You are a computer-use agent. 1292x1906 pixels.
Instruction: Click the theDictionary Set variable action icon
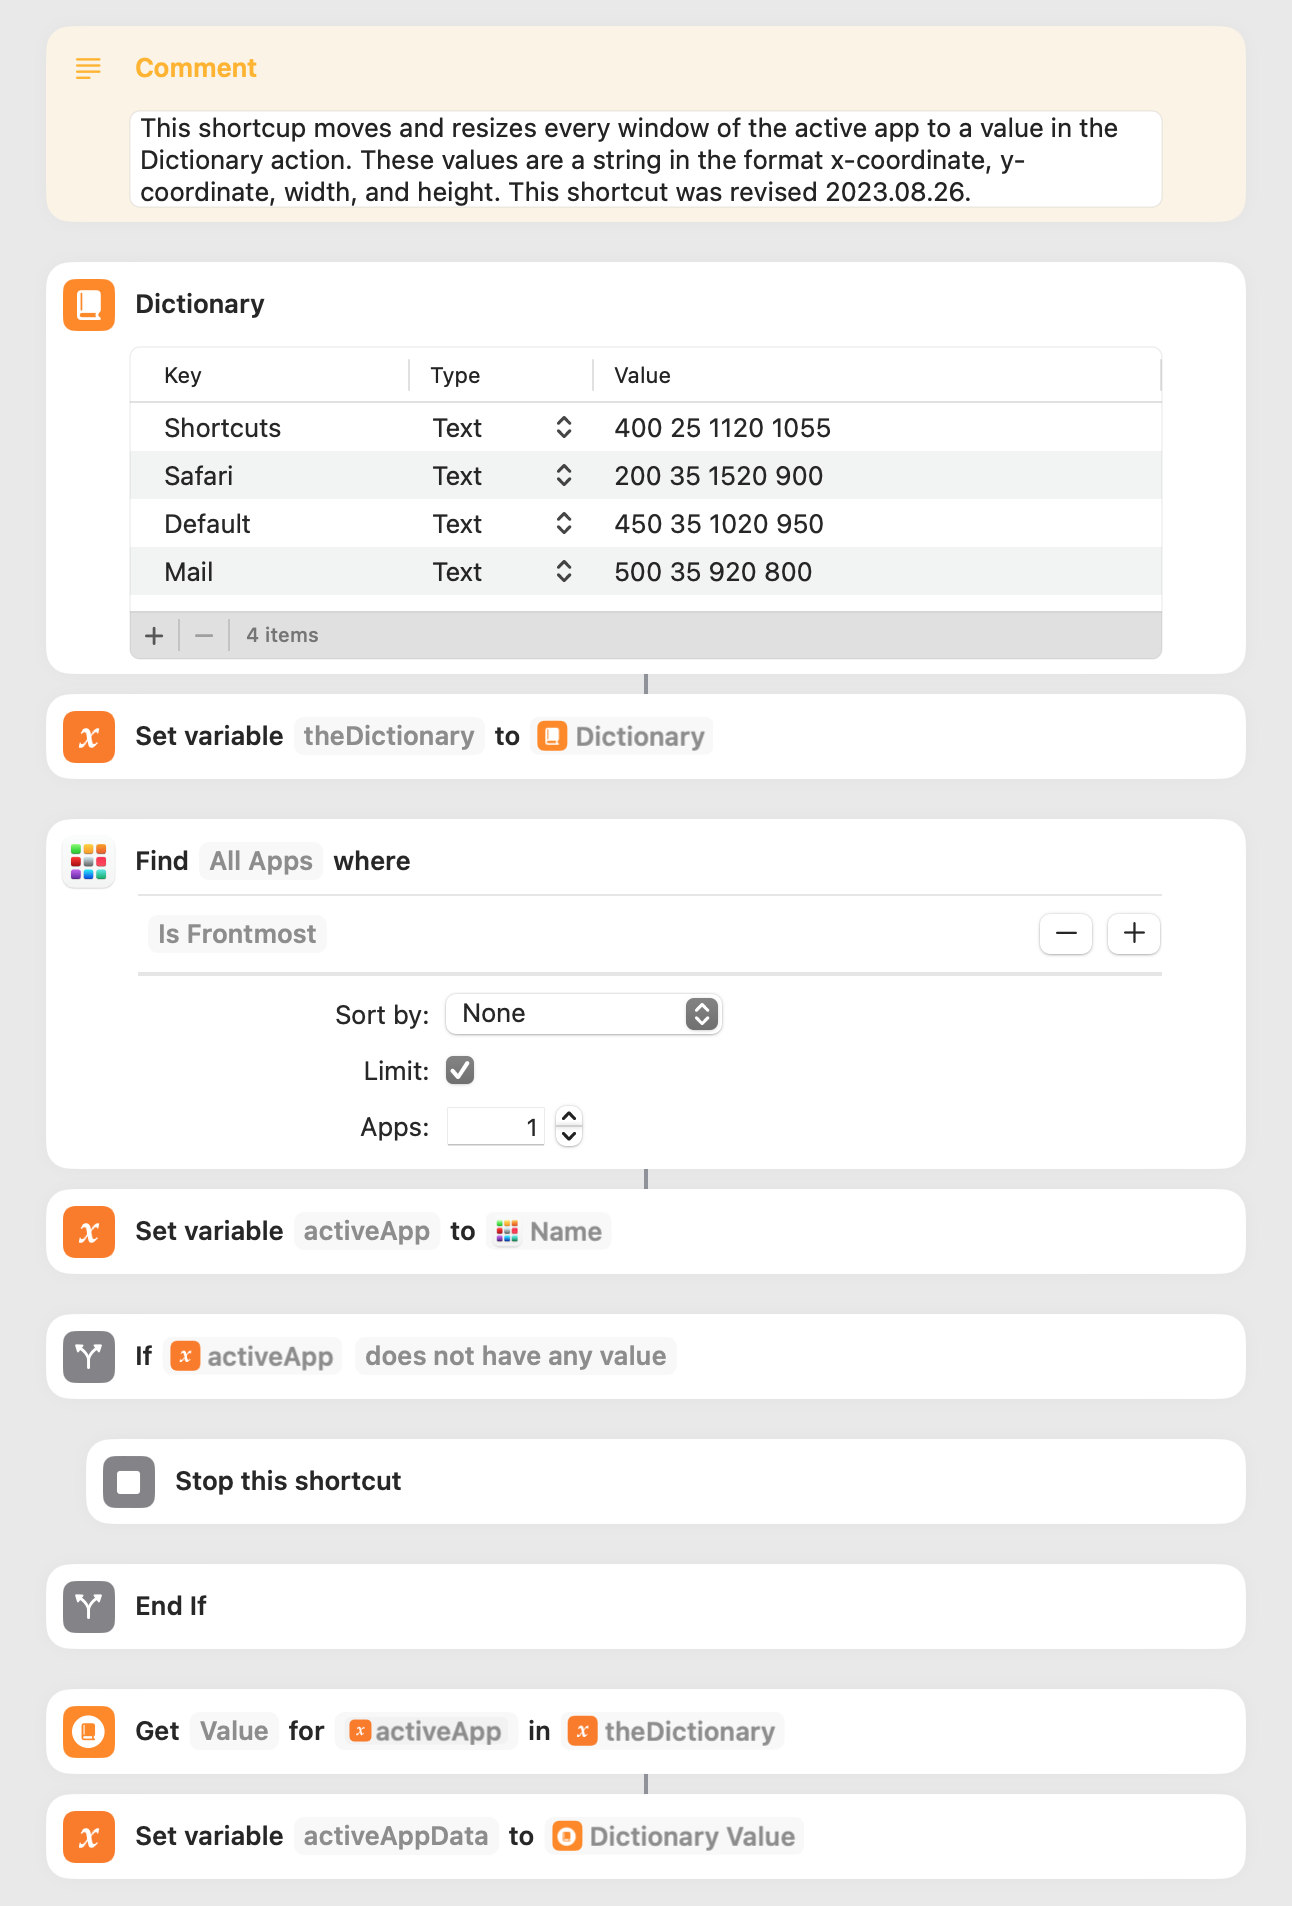coord(89,737)
